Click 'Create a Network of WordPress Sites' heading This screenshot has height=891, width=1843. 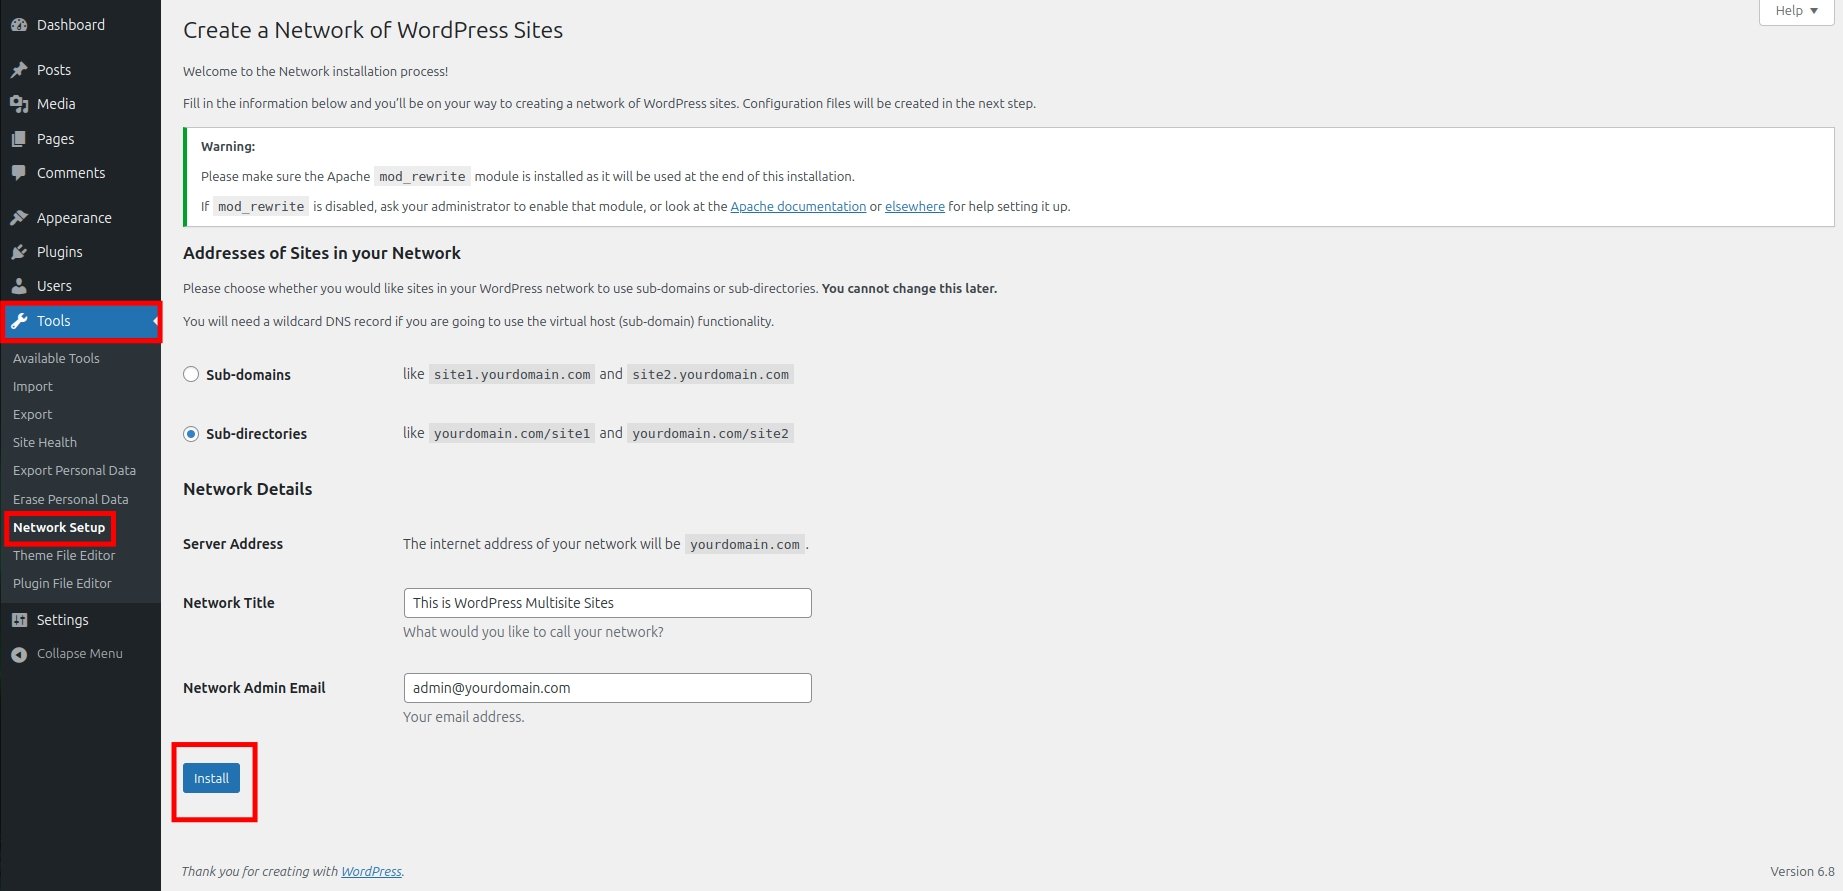click(373, 30)
